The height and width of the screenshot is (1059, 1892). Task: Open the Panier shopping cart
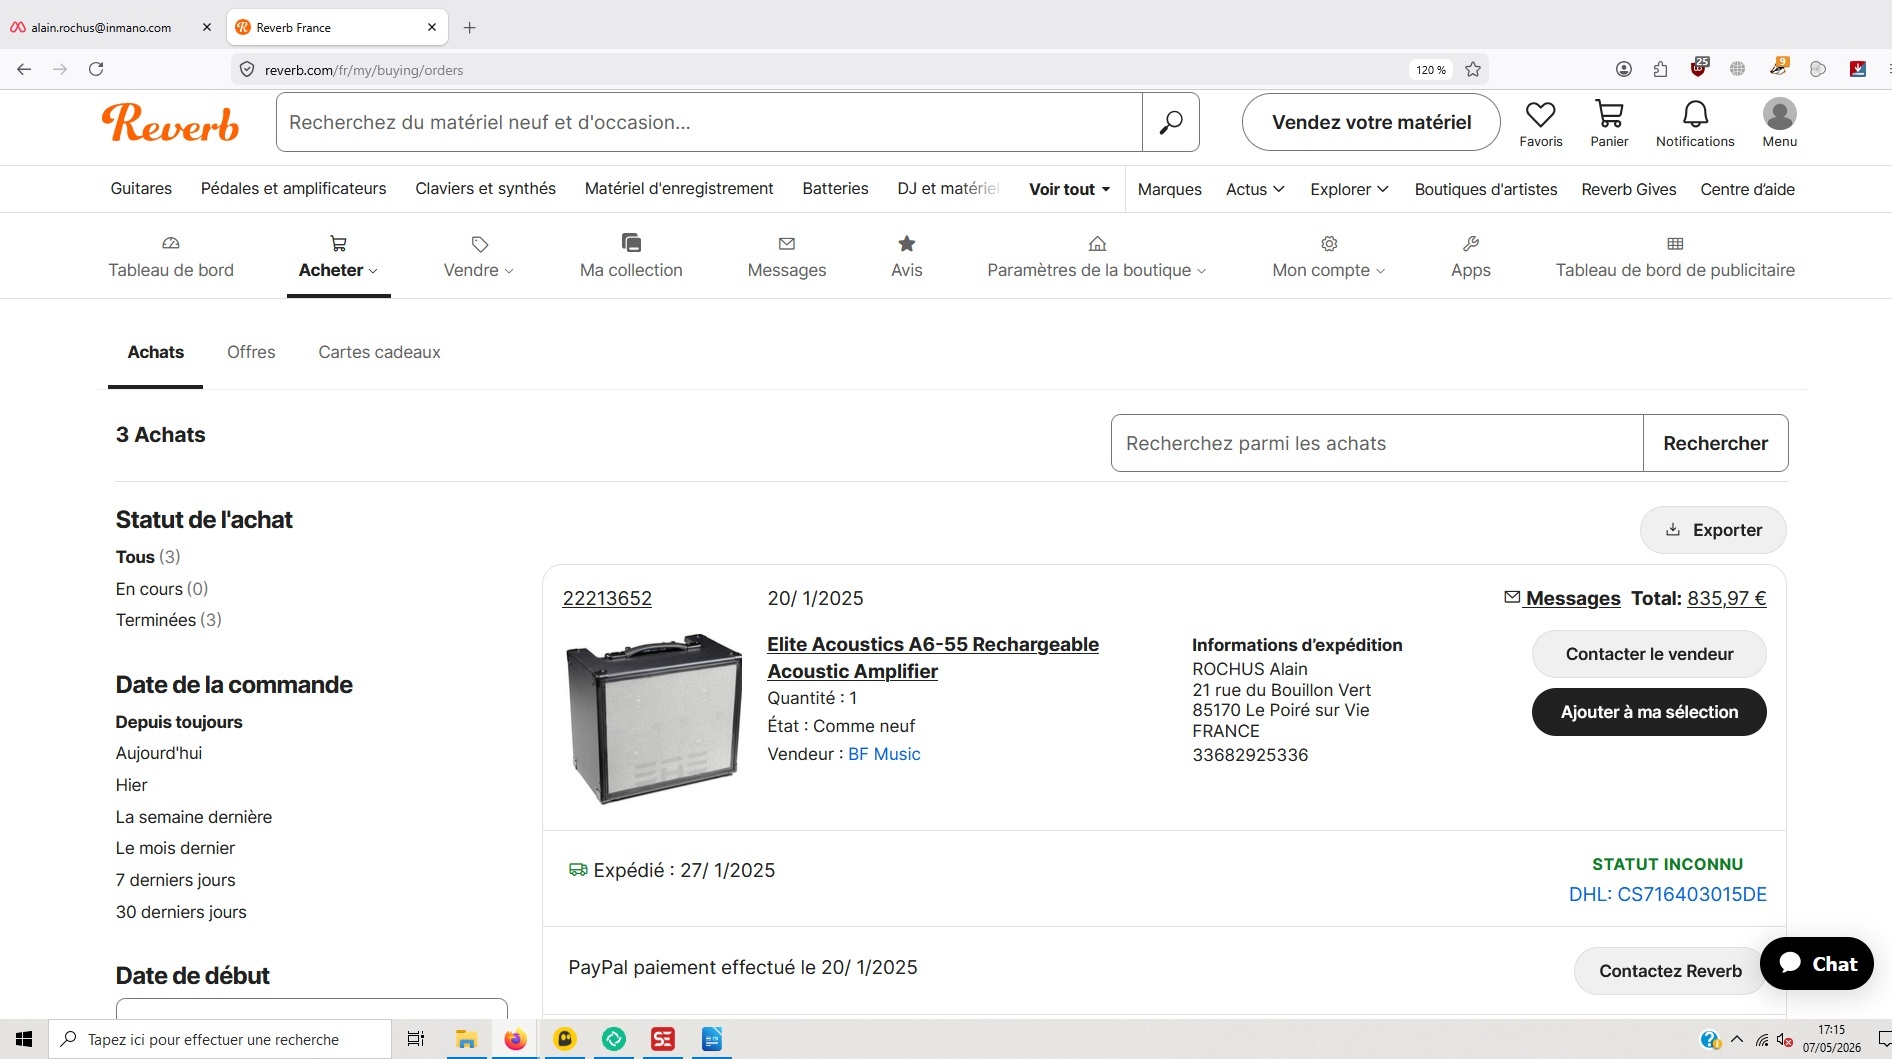point(1609,124)
